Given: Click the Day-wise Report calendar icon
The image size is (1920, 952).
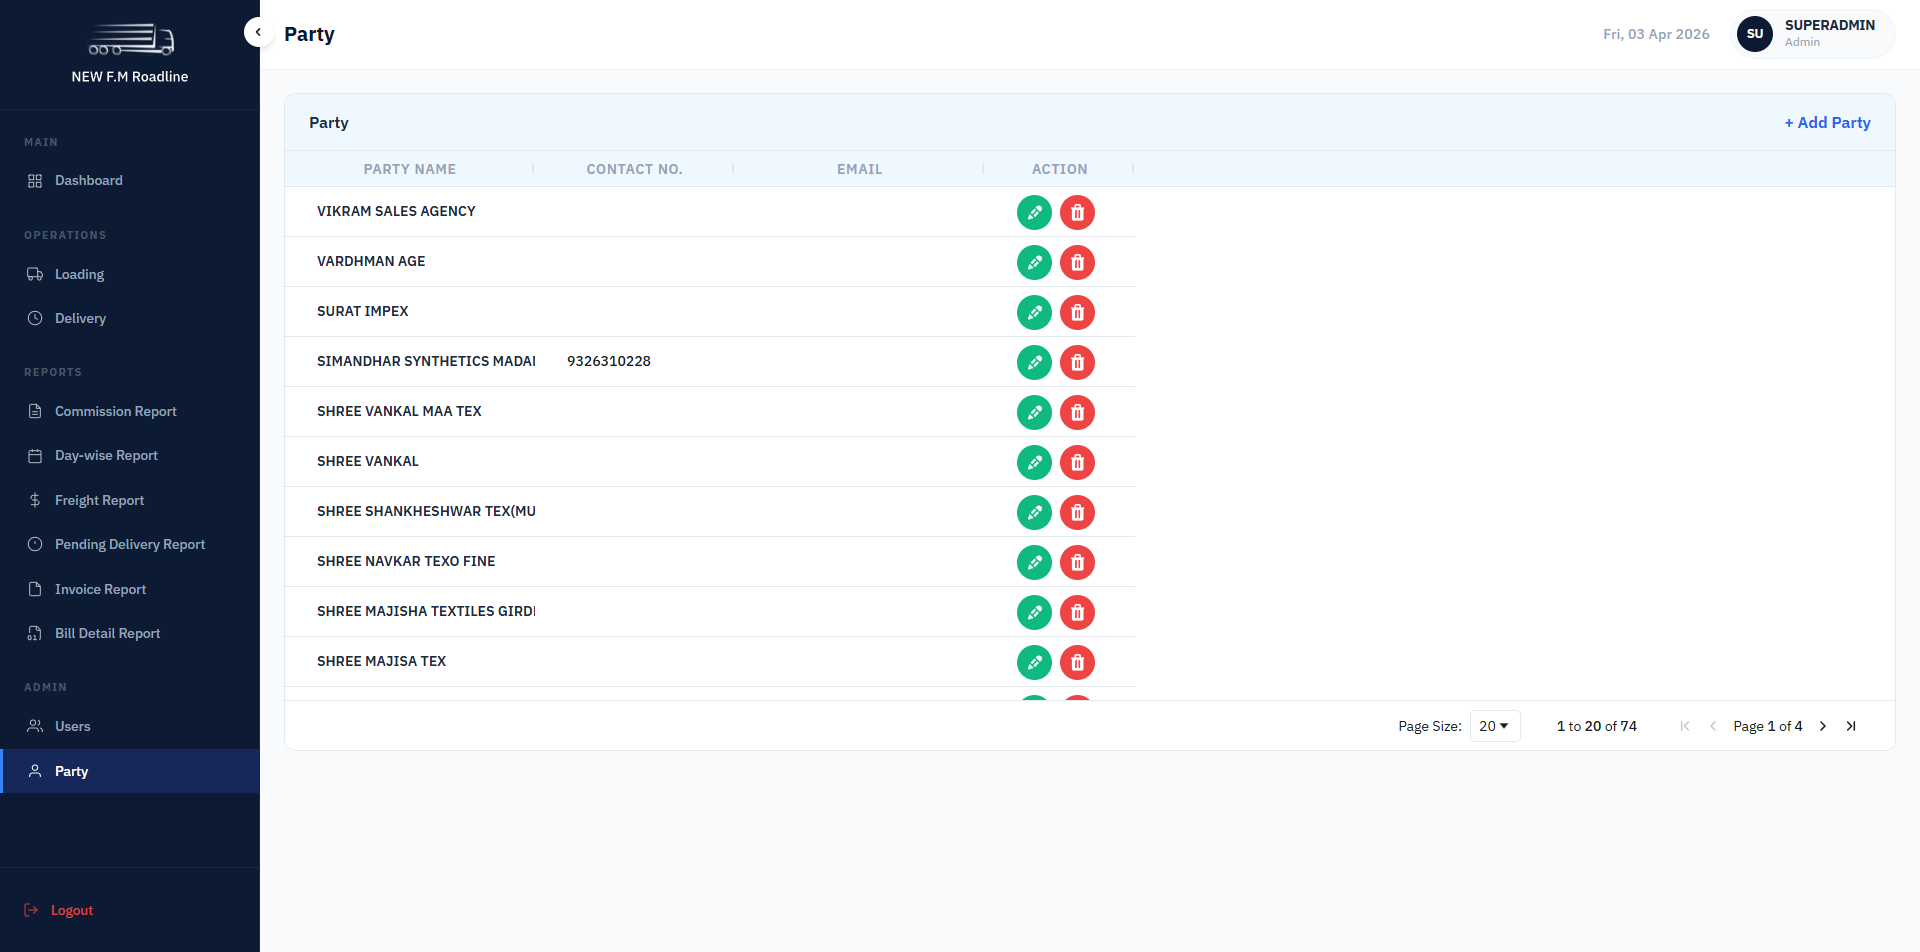Looking at the screenshot, I should click(x=34, y=455).
